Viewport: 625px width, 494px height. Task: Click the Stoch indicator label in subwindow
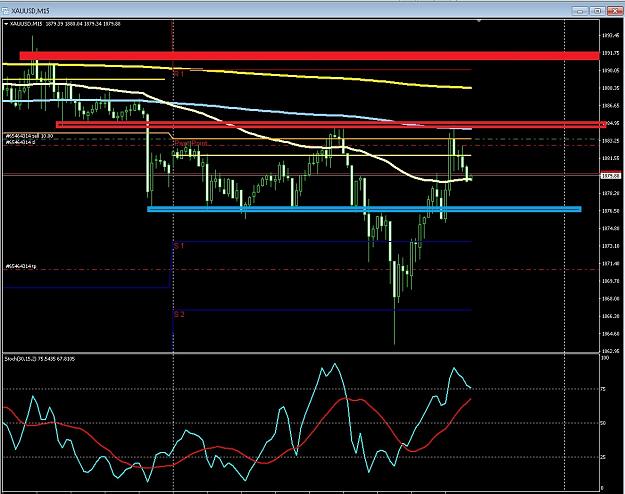[39, 359]
